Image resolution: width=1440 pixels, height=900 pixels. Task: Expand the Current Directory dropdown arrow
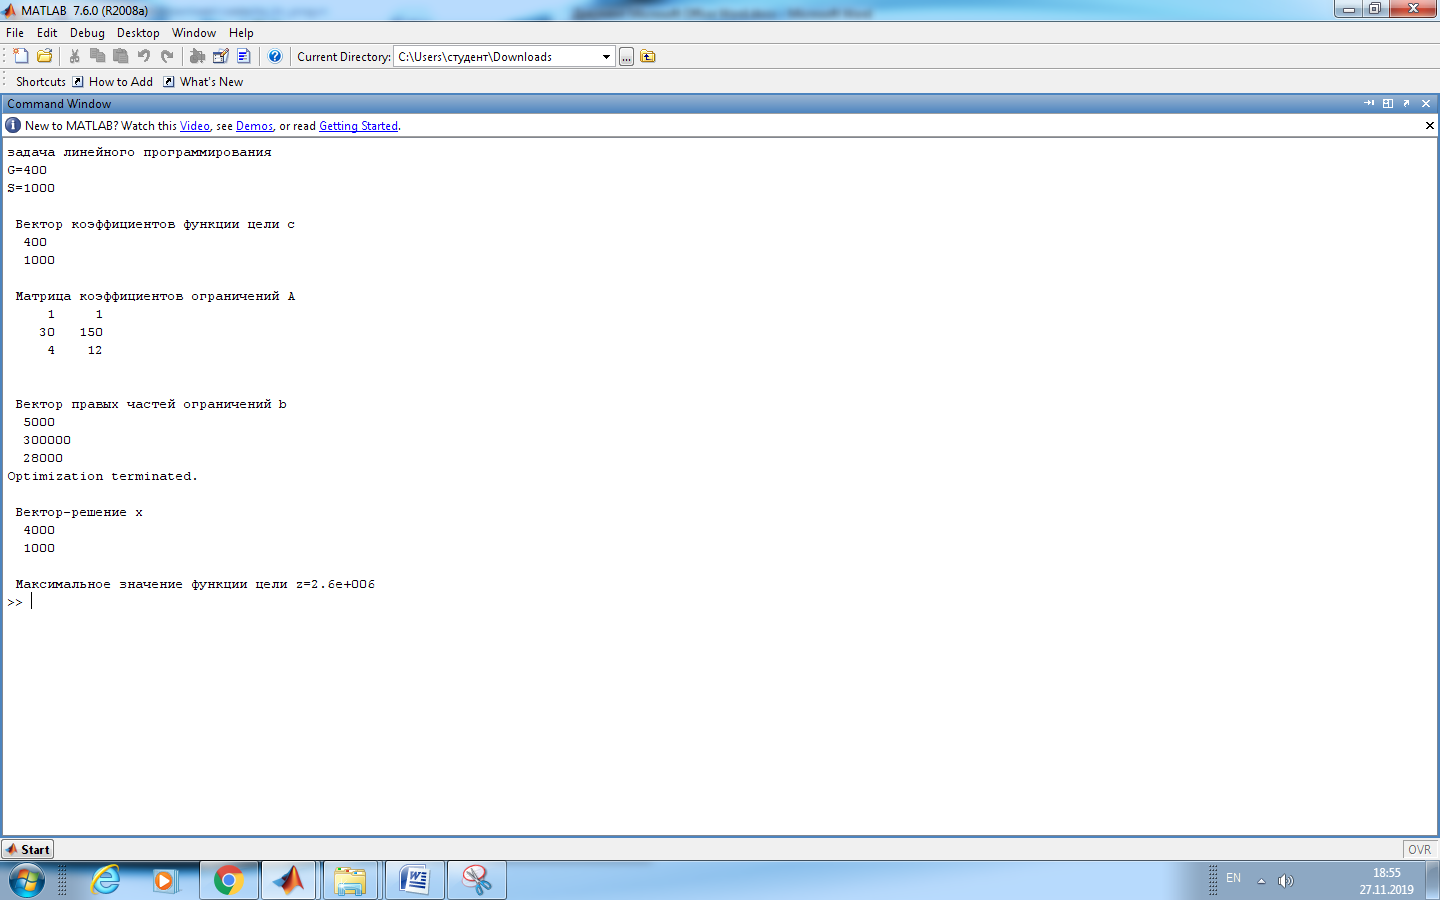pyautogui.click(x=606, y=57)
